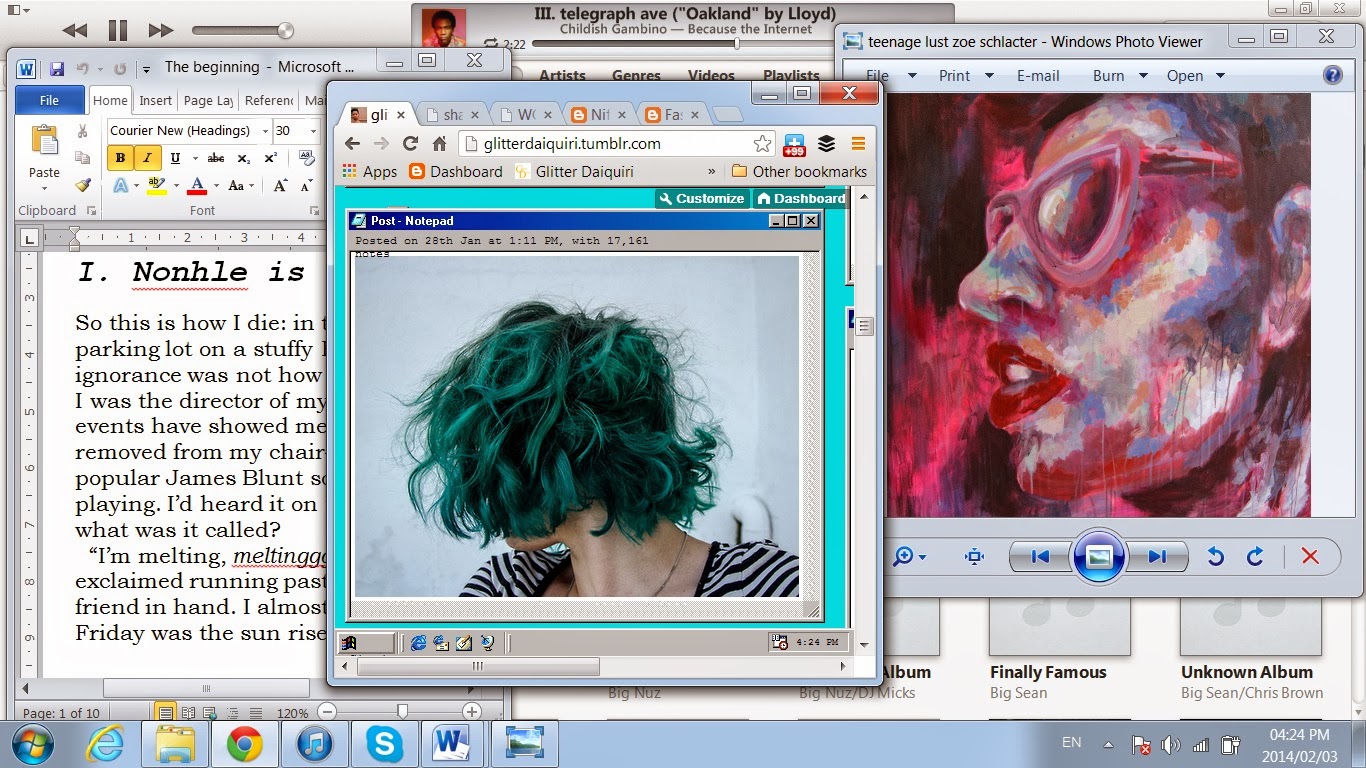
Task: Go to next image in Photo Viewer
Action: tap(1157, 557)
